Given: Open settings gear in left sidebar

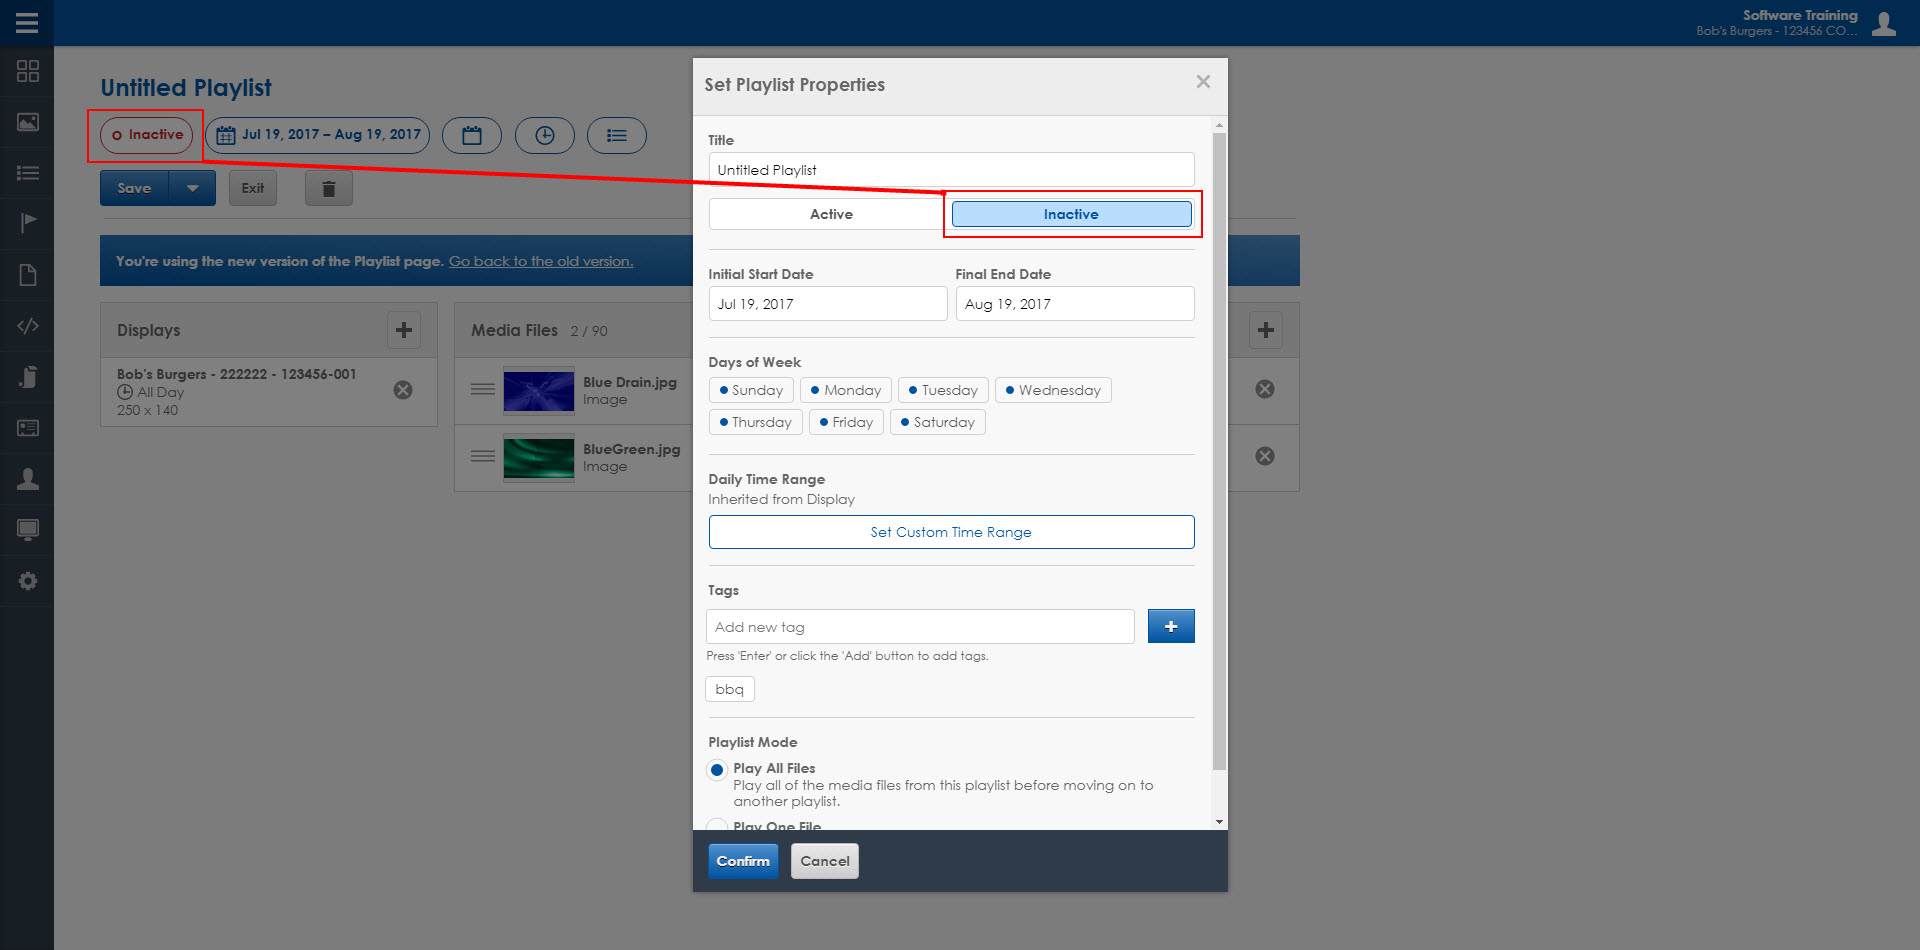Looking at the screenshot, I should (x=27, y=581).
